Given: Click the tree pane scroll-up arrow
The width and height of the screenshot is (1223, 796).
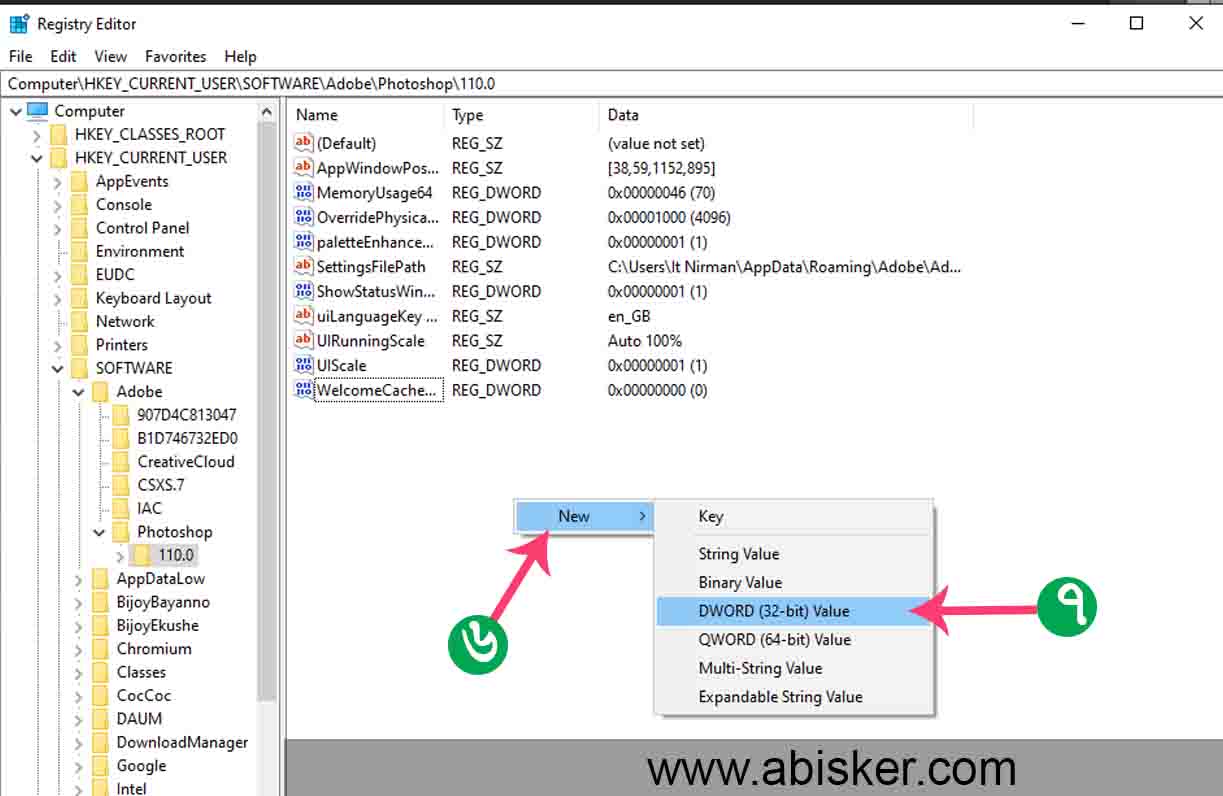Looking at the screenshot, I should (267, 112).
